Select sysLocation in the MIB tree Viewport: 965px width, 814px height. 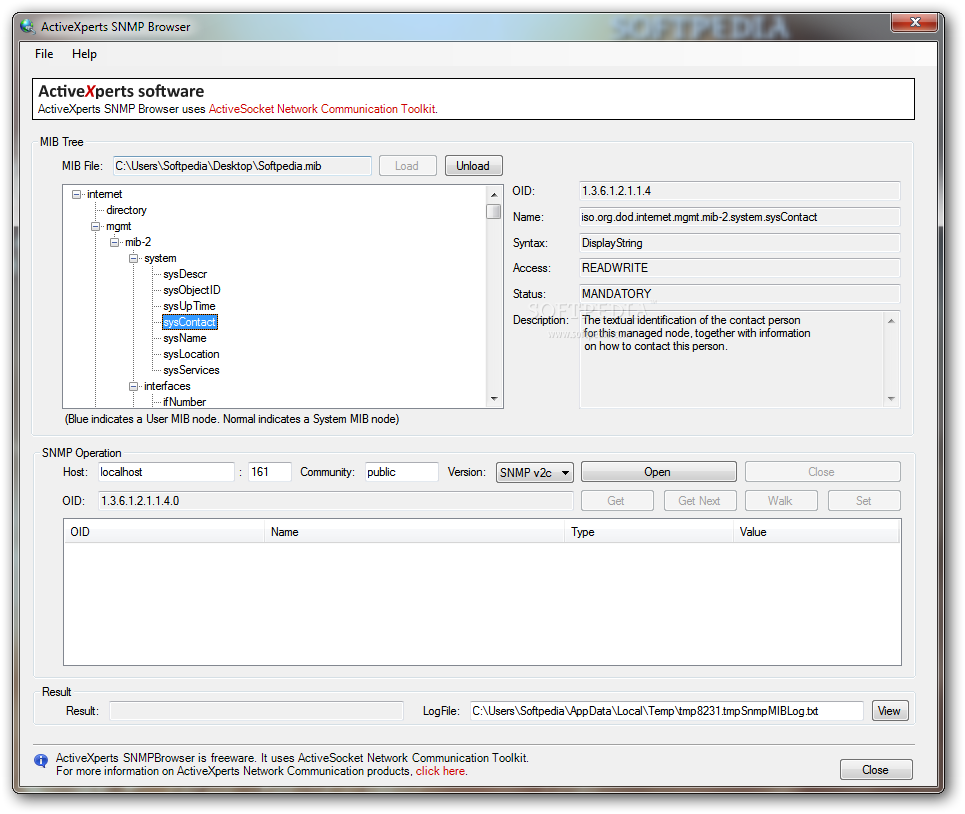coord(191,354)
